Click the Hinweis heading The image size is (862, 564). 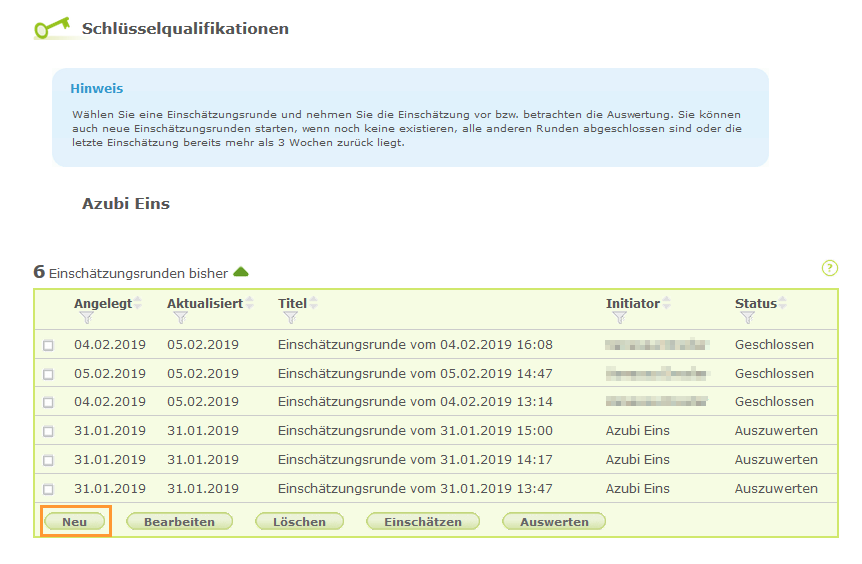pyautogui.click(x=96, y=89)
